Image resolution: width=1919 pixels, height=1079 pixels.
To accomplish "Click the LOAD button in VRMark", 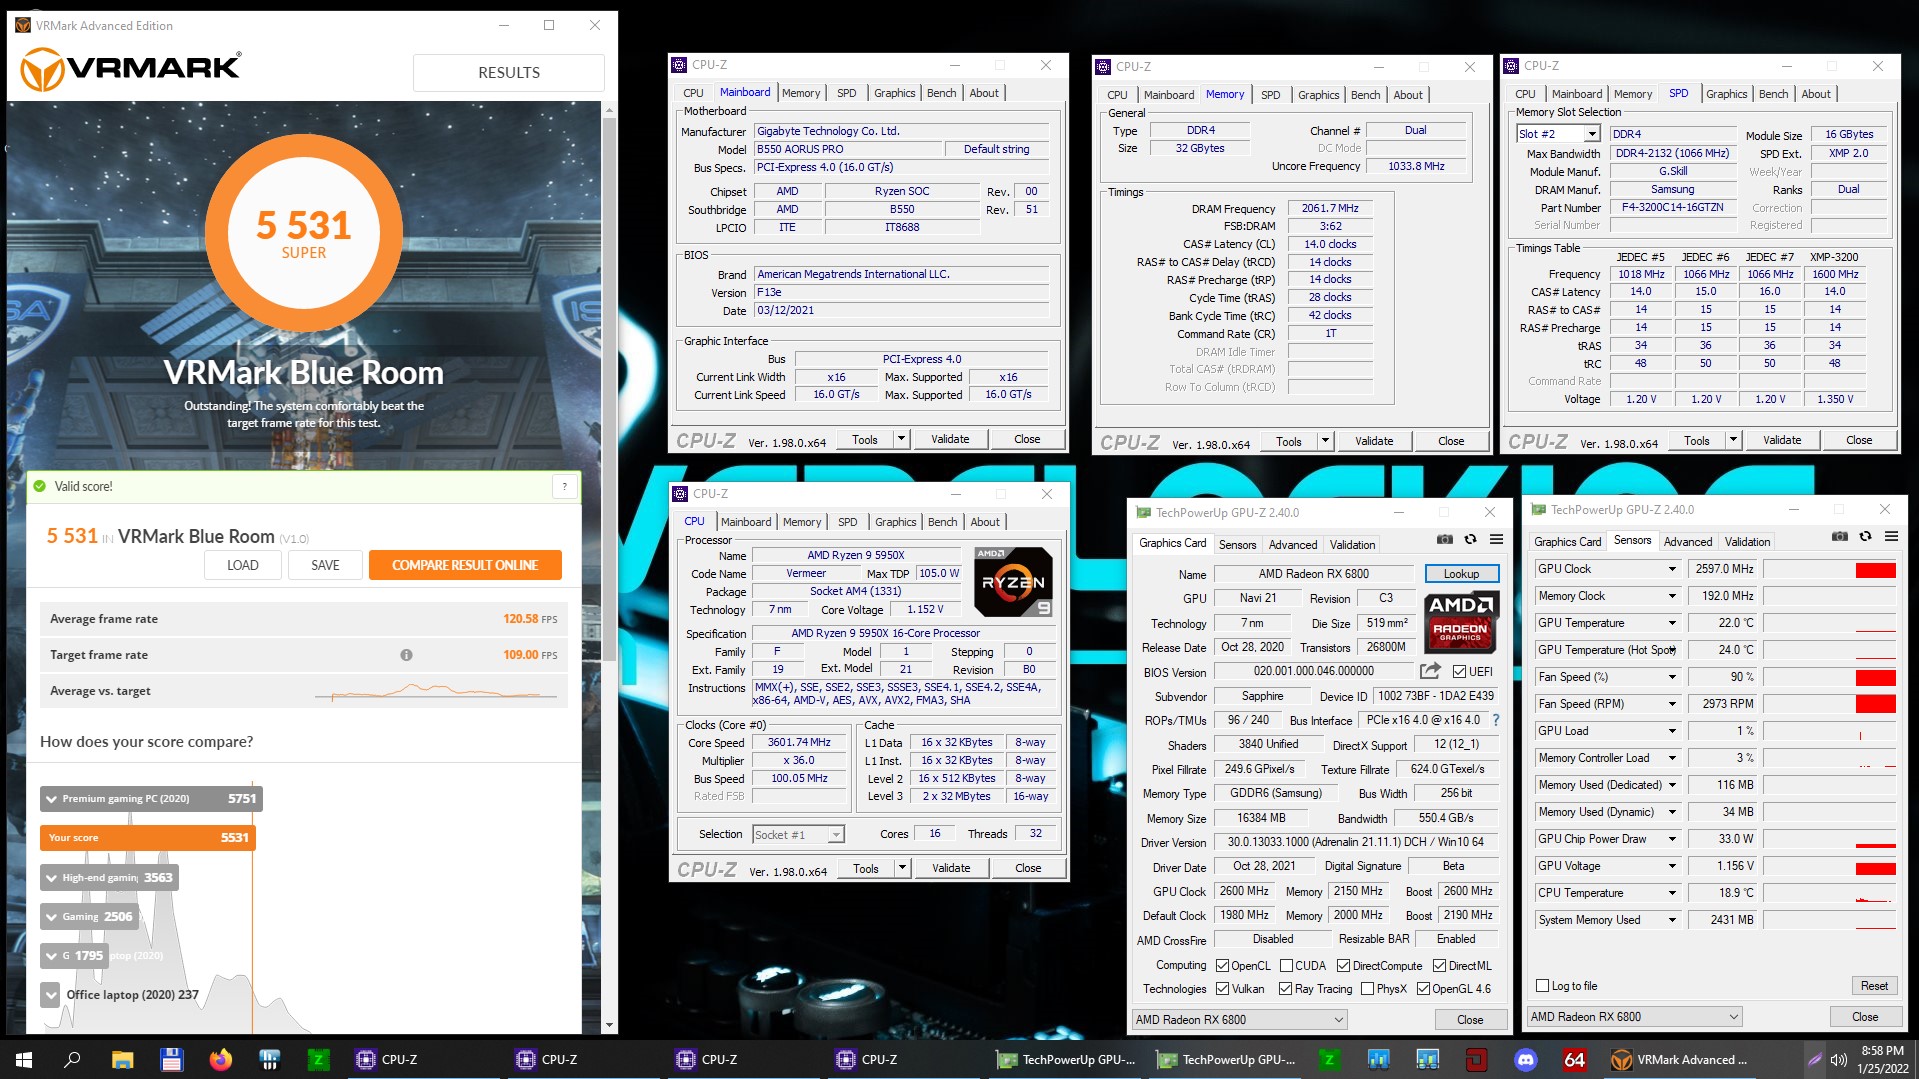I will pyautogui.click(x=242, y=565).
